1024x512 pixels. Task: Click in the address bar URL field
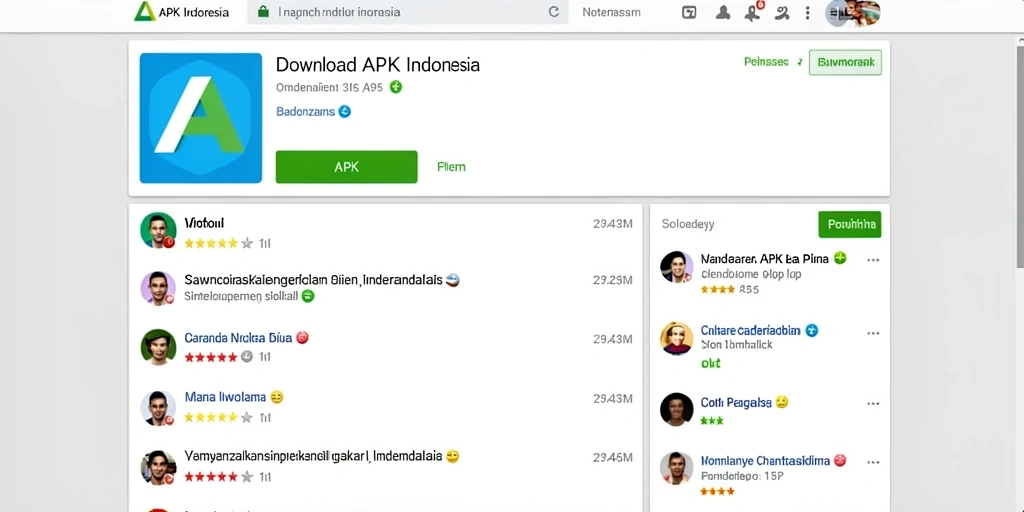(408, 12)
